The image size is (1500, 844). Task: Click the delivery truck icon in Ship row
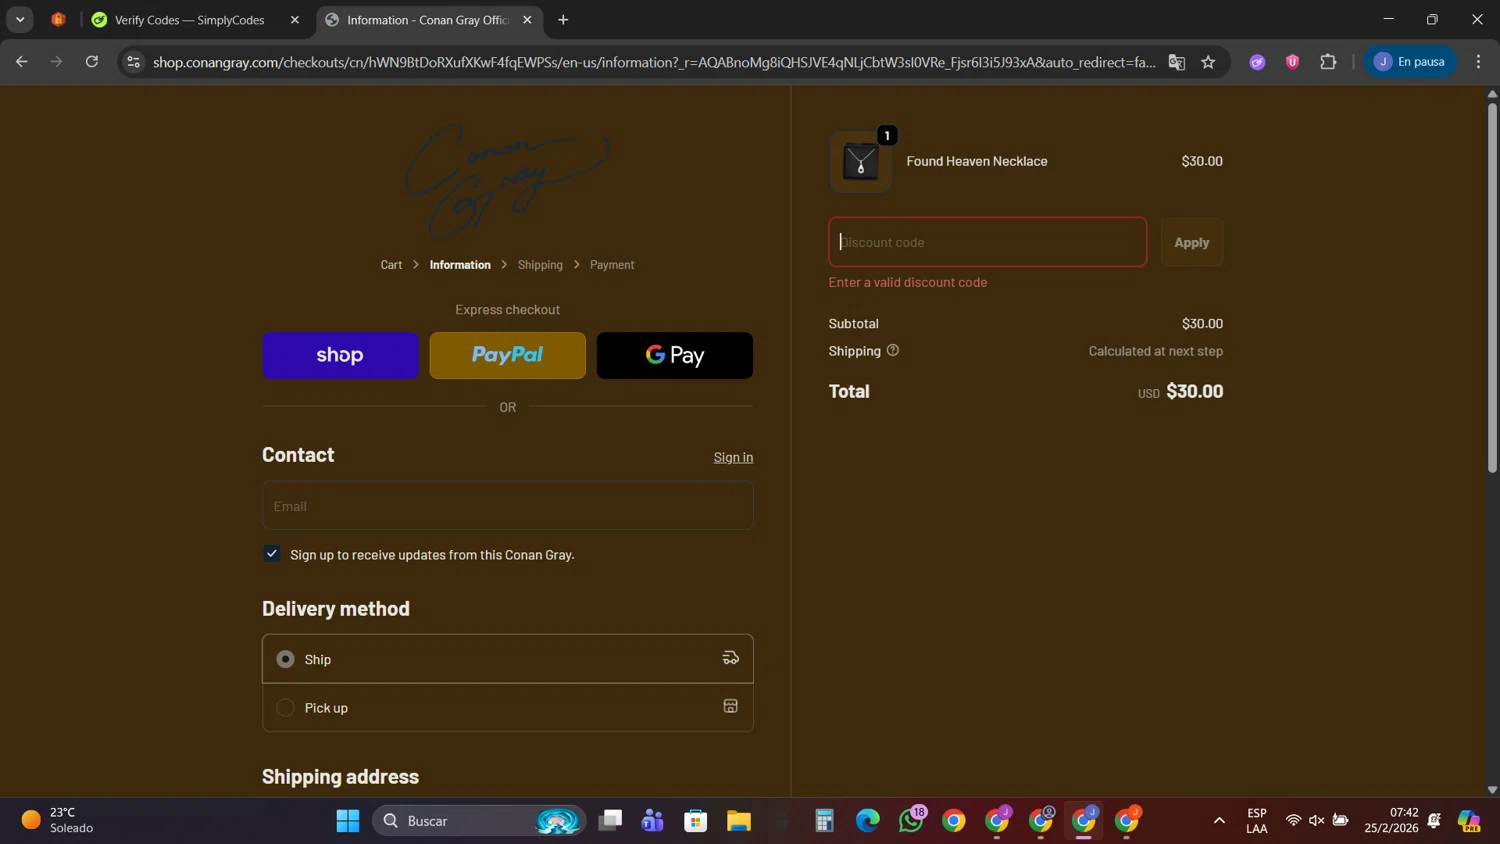(x=731, y=658)
